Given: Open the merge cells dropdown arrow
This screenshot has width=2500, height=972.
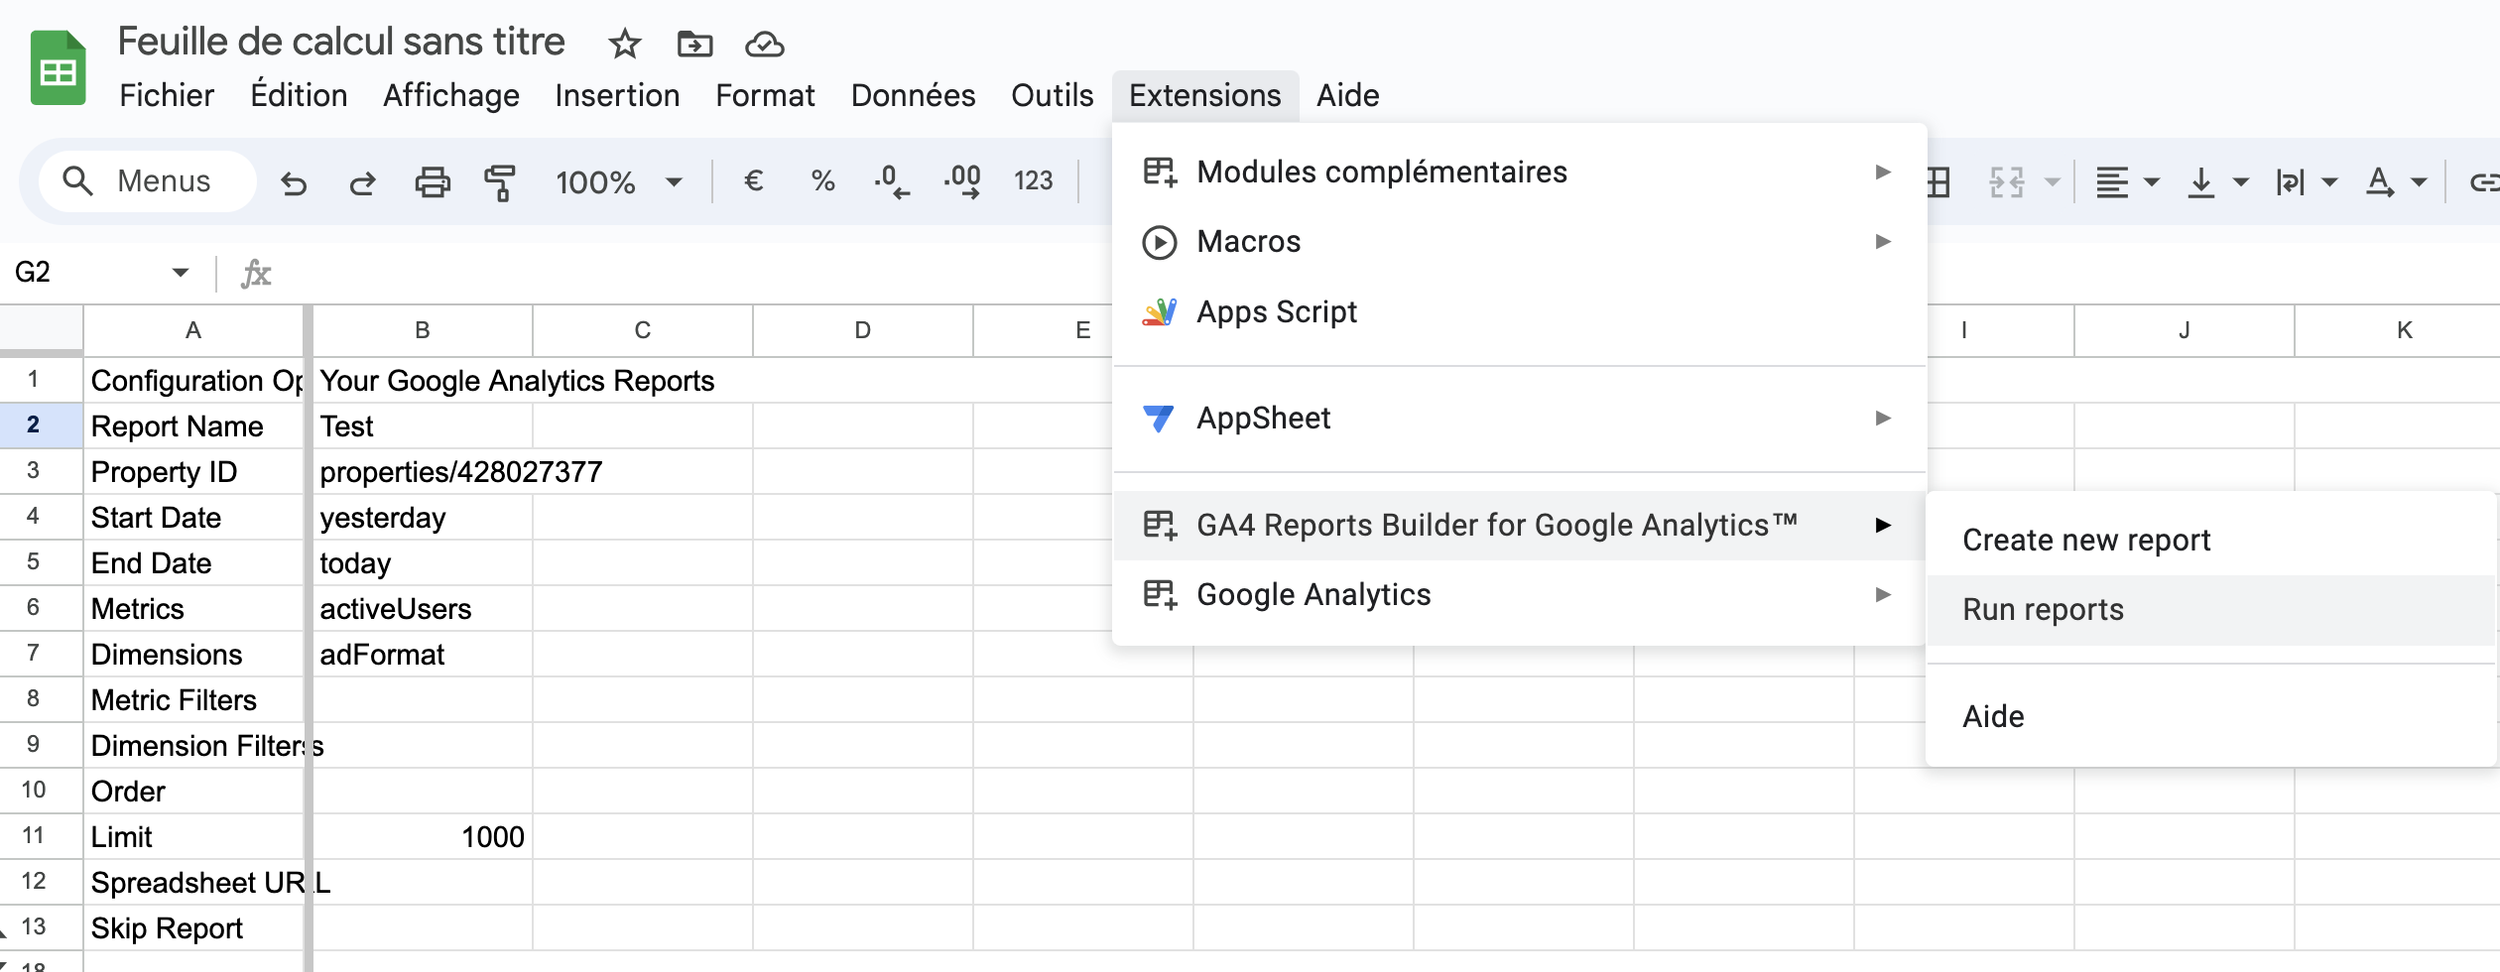Looking at the screenshot, I should pos(2052,182).
